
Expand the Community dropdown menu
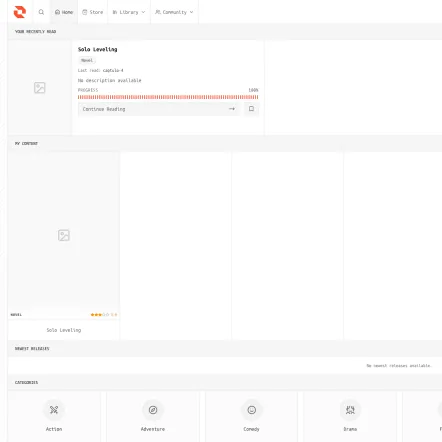pos(174,12)
